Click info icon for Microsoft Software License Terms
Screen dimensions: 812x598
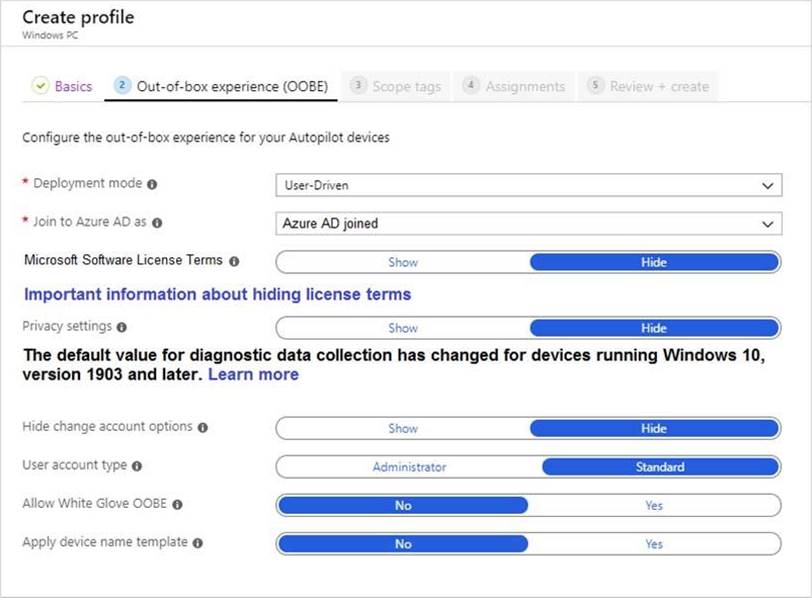click(234, 261)
